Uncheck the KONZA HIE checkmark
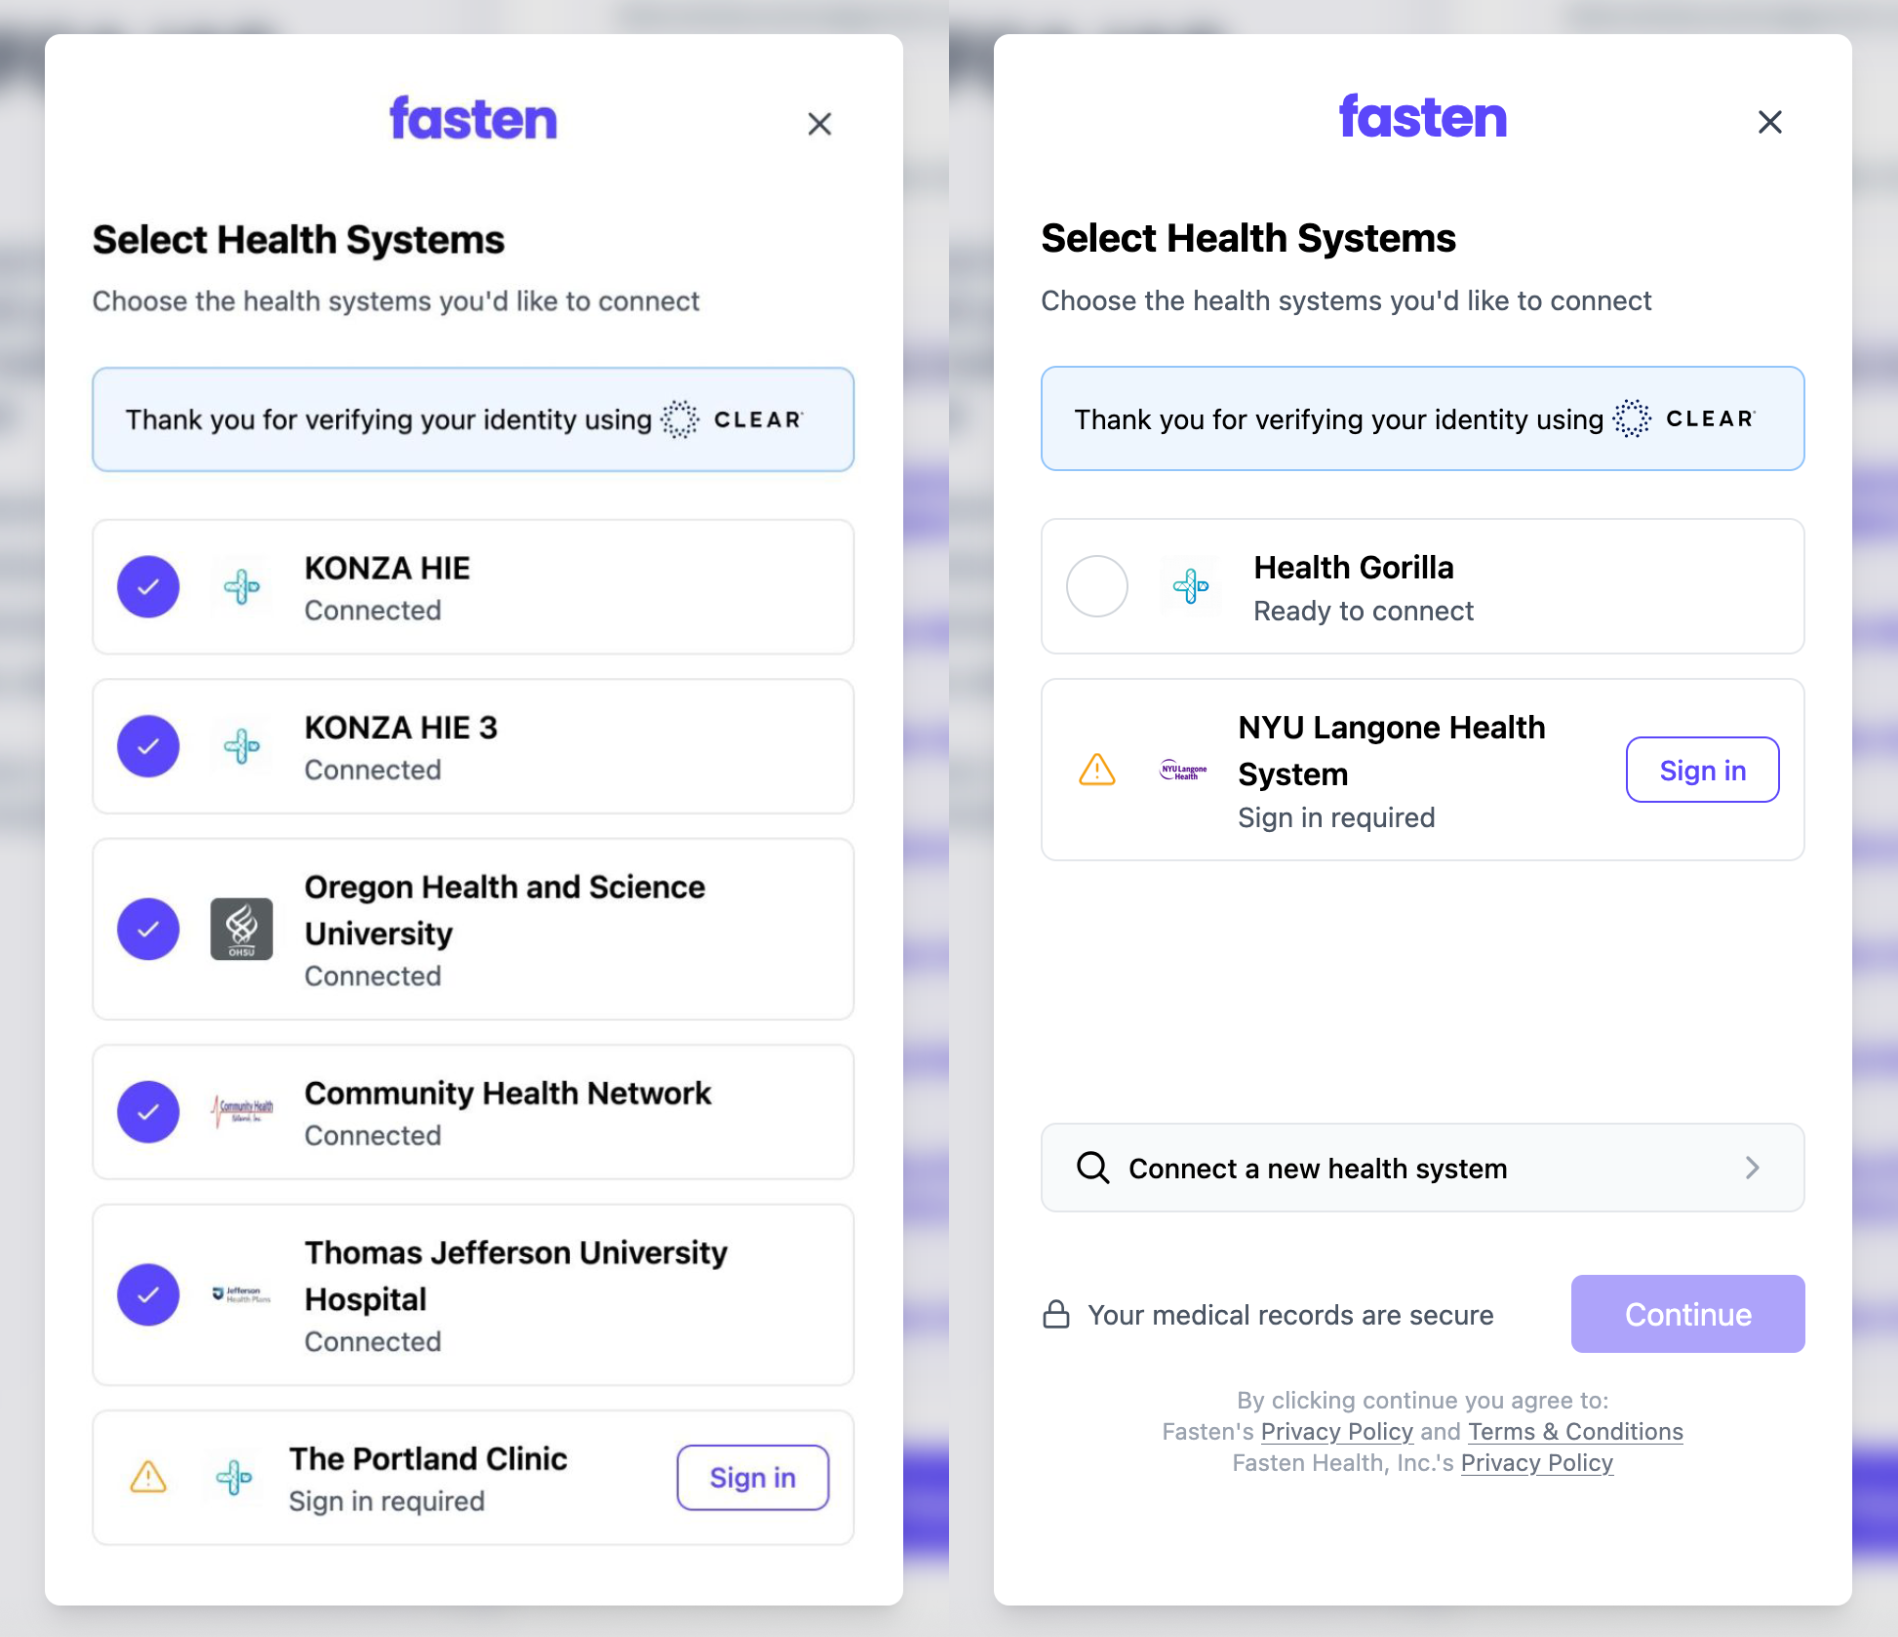1898x1637 pixels. [148, 587]
